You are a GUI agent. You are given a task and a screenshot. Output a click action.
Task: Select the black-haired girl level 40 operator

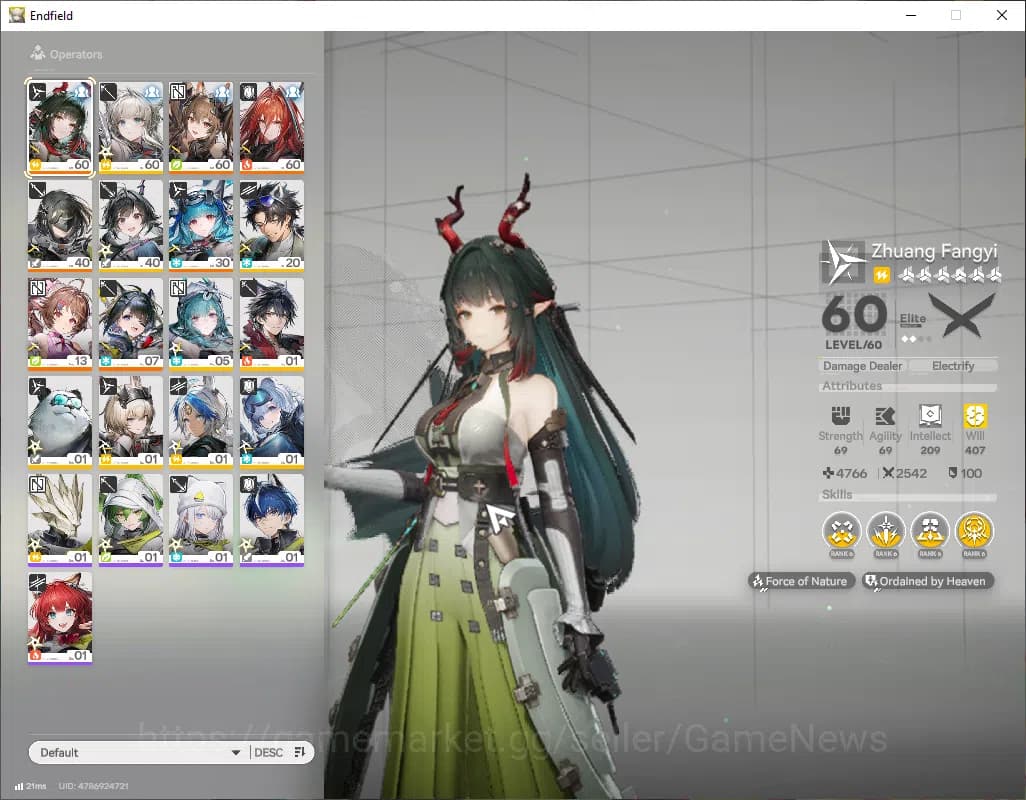130,226
